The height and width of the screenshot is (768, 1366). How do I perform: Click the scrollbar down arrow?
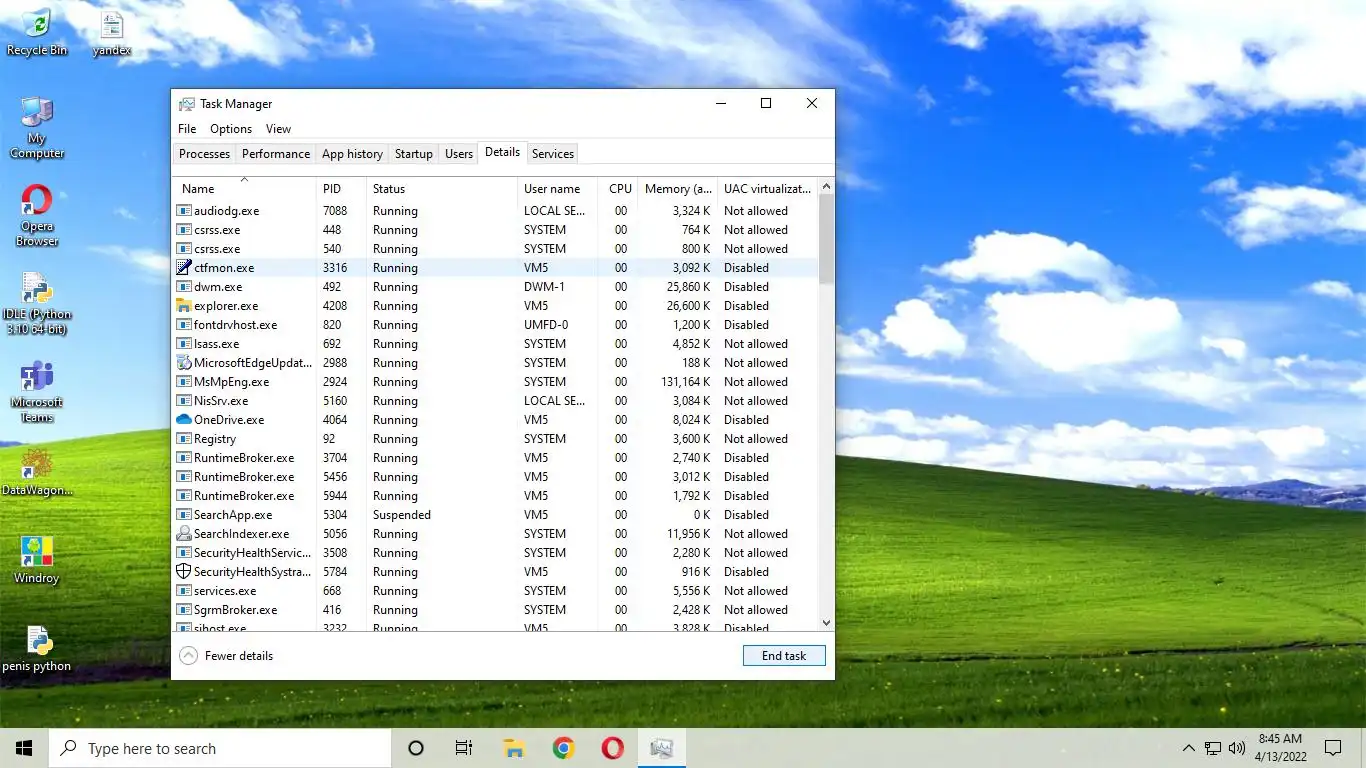click(826, 623)
